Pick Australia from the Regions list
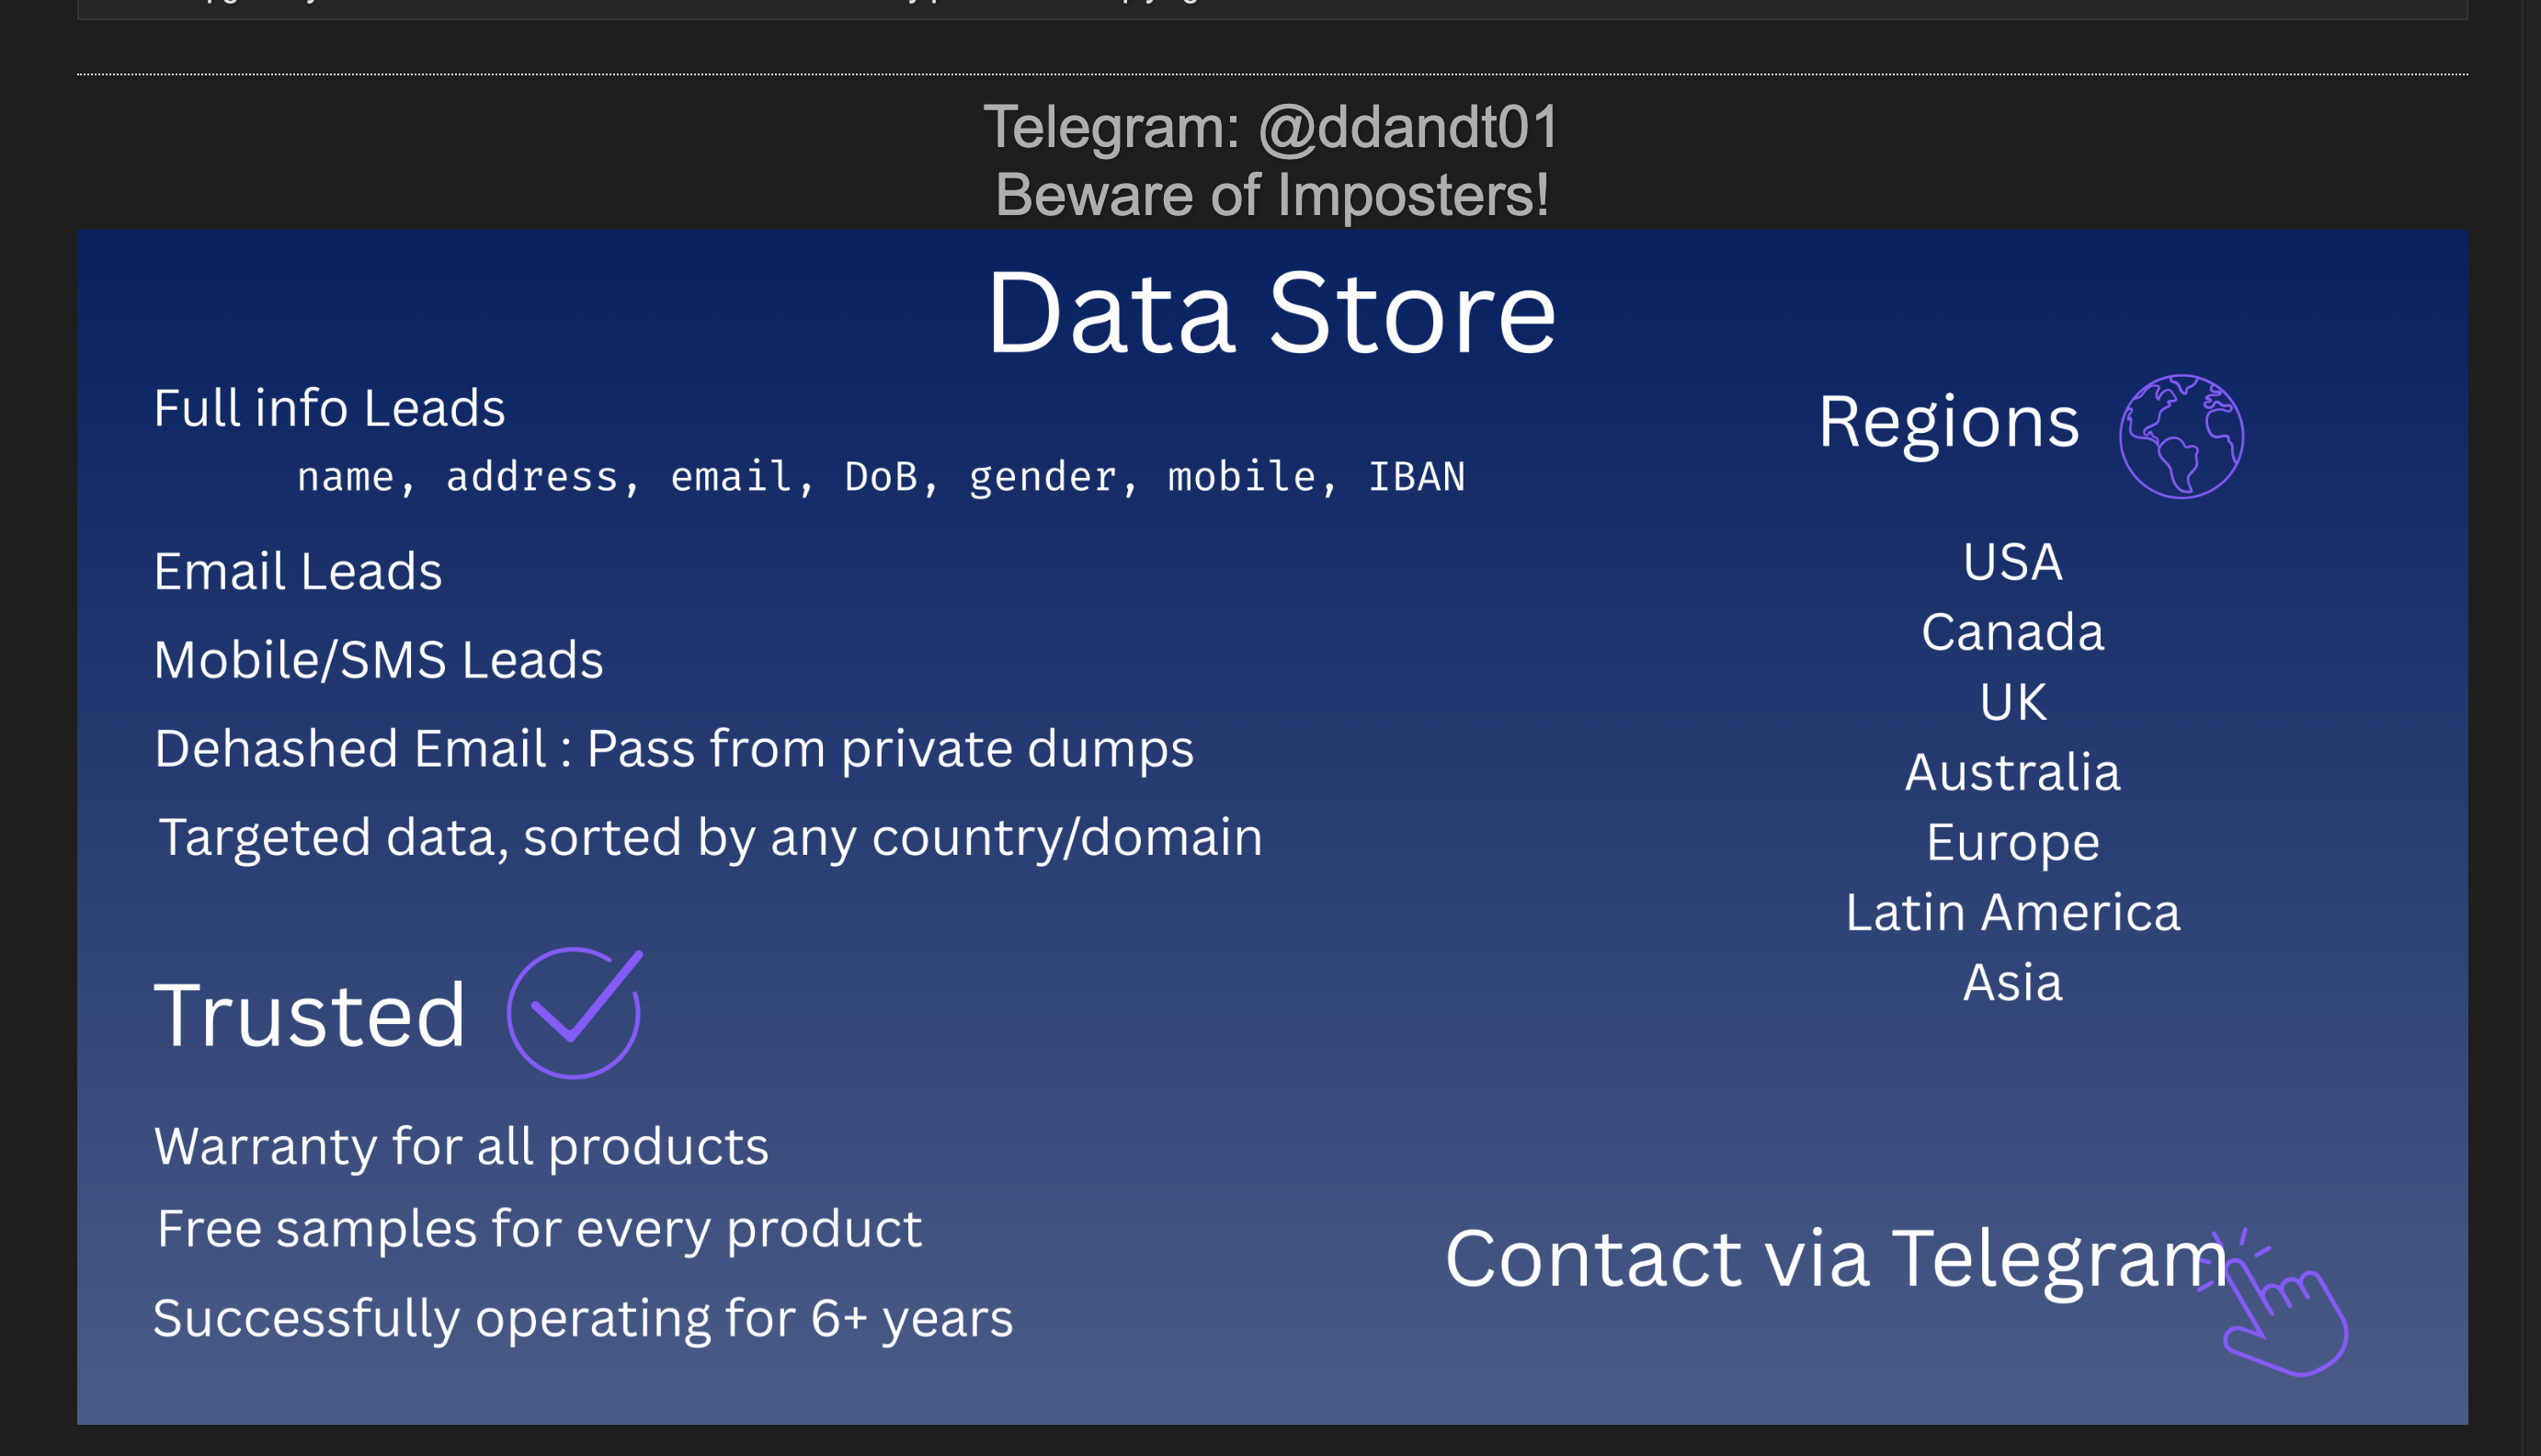 point(2013,772)
